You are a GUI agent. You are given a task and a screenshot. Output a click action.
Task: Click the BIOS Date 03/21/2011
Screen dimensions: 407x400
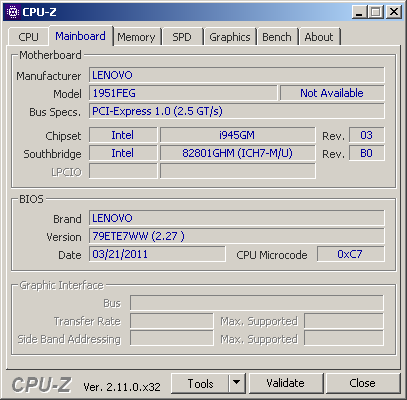click(x=157, y=254)
